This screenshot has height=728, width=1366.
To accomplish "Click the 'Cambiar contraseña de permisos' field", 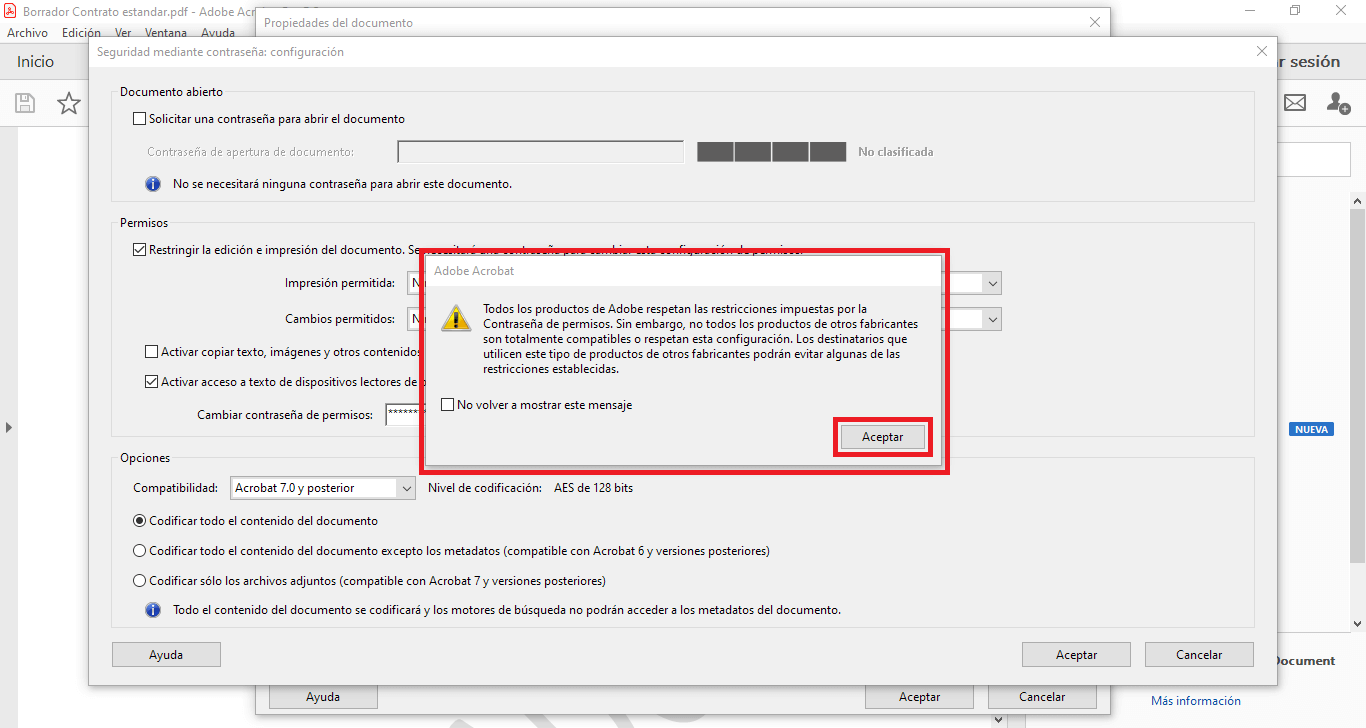I will point(405,415).
